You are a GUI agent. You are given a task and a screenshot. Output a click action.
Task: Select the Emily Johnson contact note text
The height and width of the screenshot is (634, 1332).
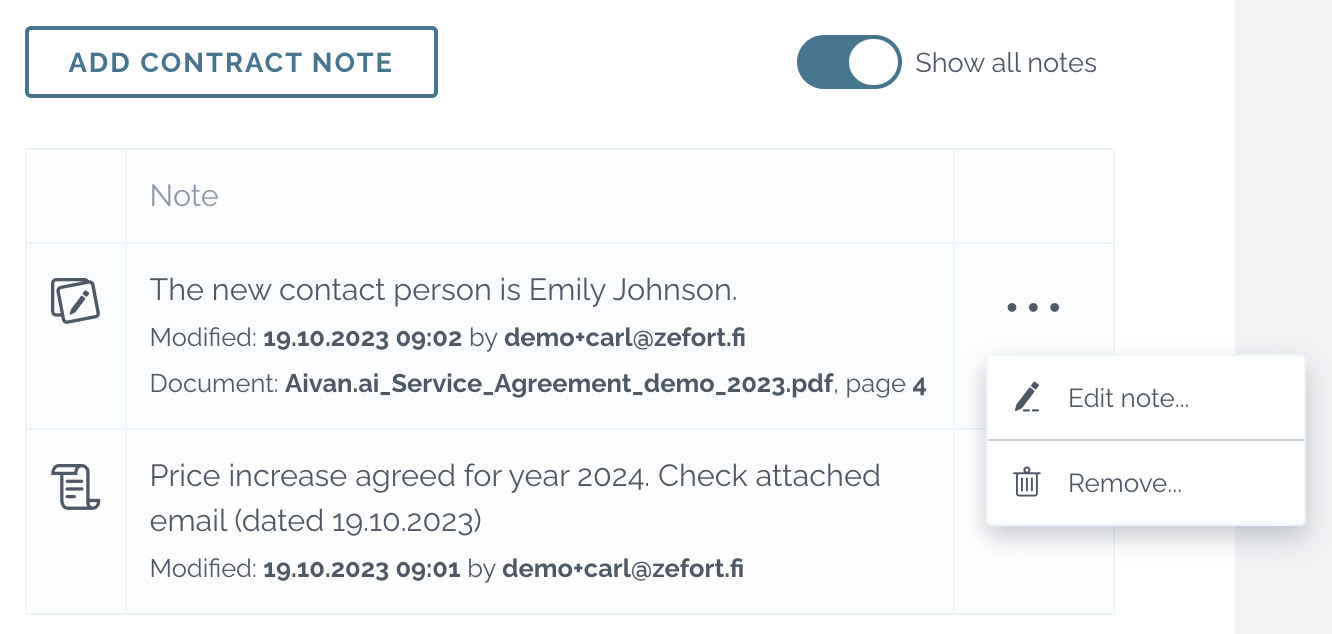point(443,290)
